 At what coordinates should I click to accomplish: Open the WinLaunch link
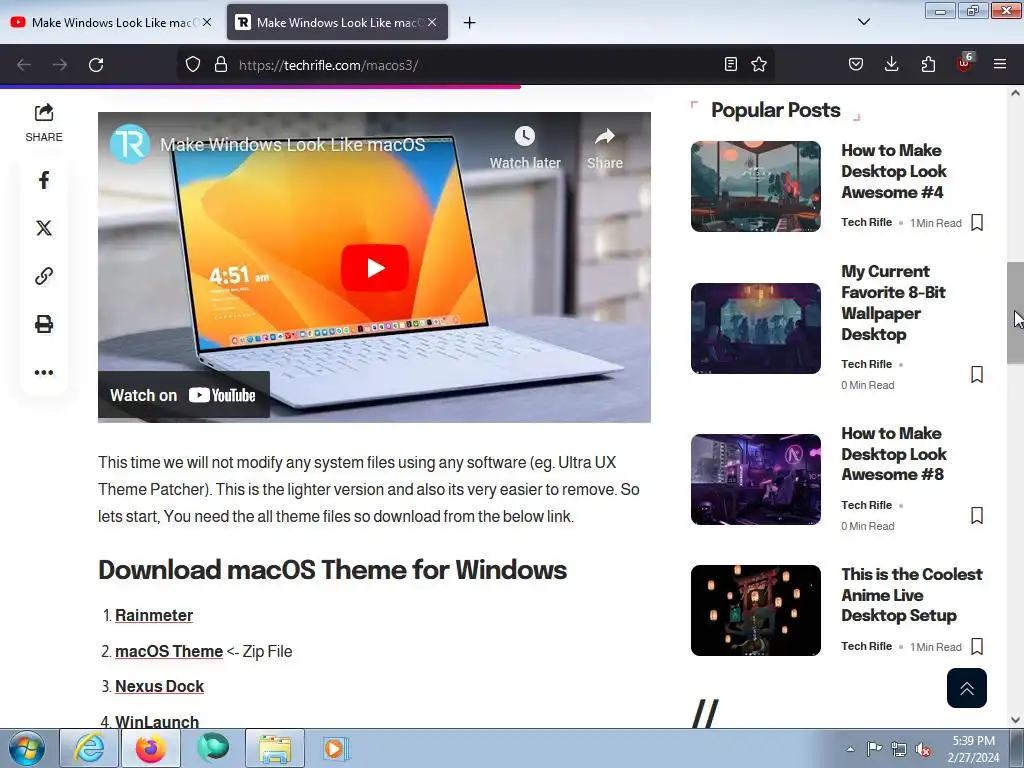click(x=157, y=722)
